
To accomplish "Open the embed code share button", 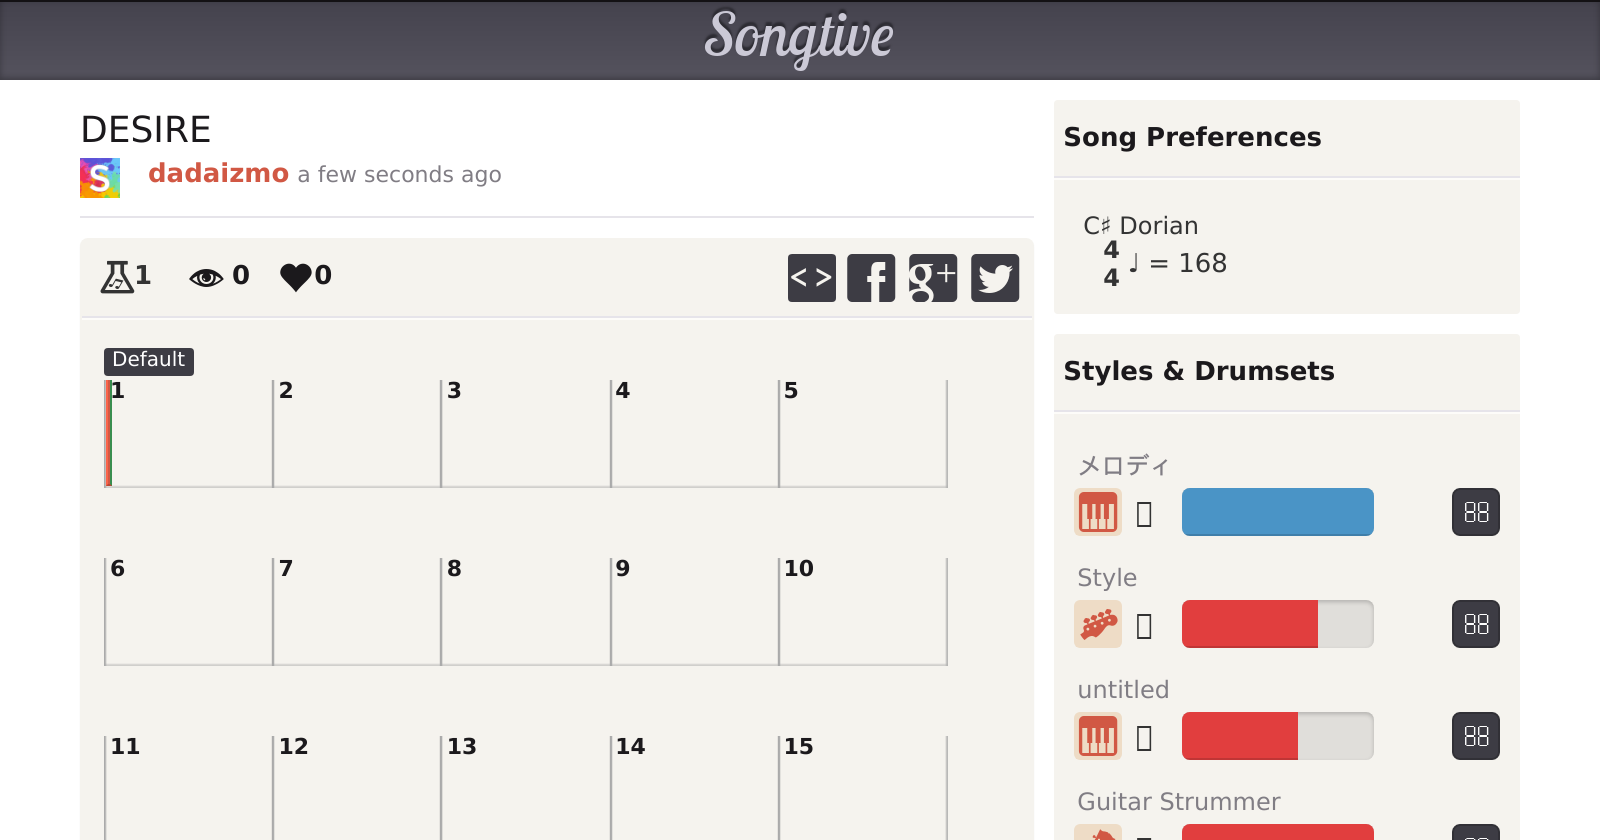I will (811, 278).
